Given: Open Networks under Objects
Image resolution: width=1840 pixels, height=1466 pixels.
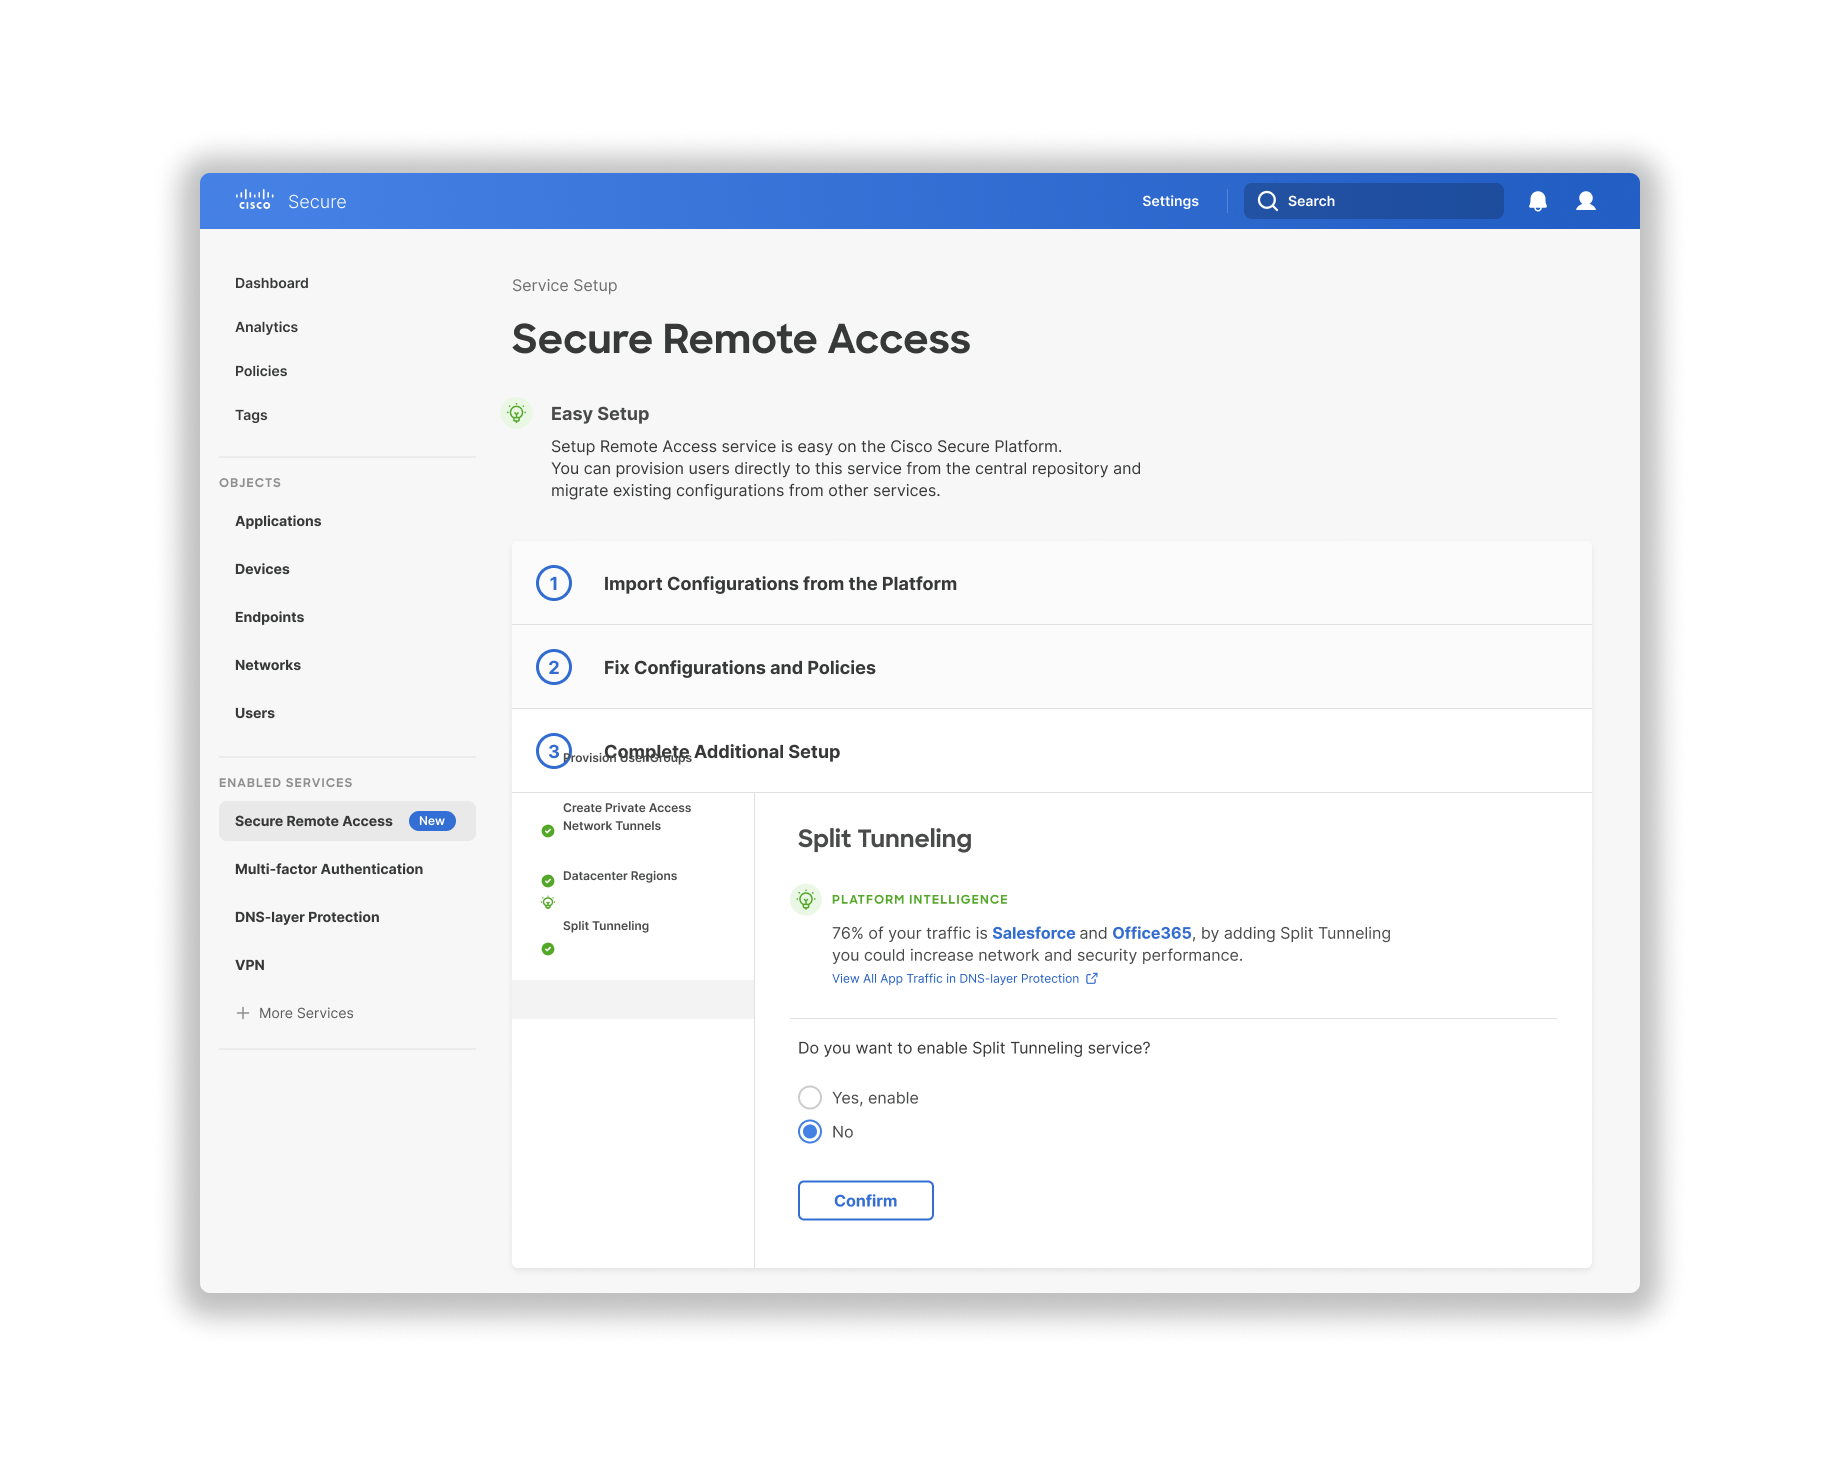Looking at the screenshot, I should coord(268,665).
